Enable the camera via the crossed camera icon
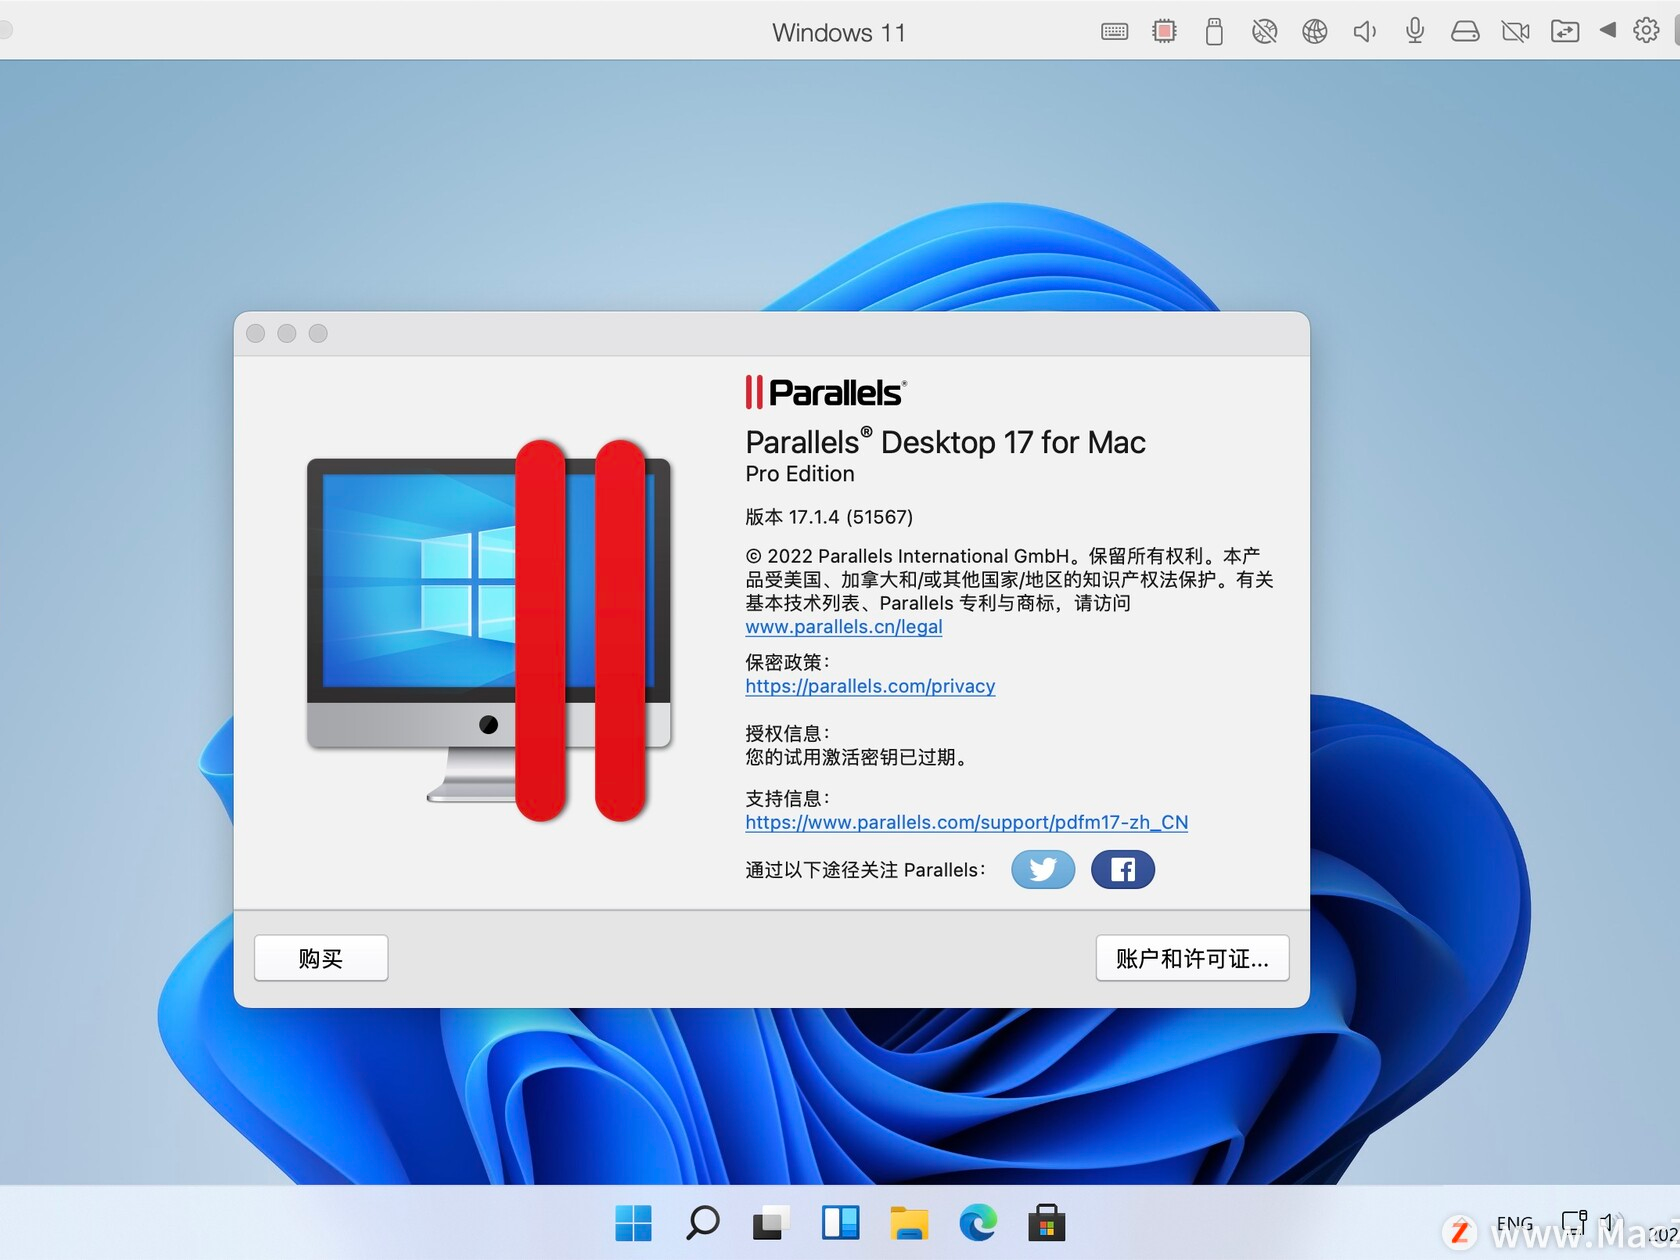Image resolution: width=1680 pixels, height=1260 pixels. click(1514, 31)
